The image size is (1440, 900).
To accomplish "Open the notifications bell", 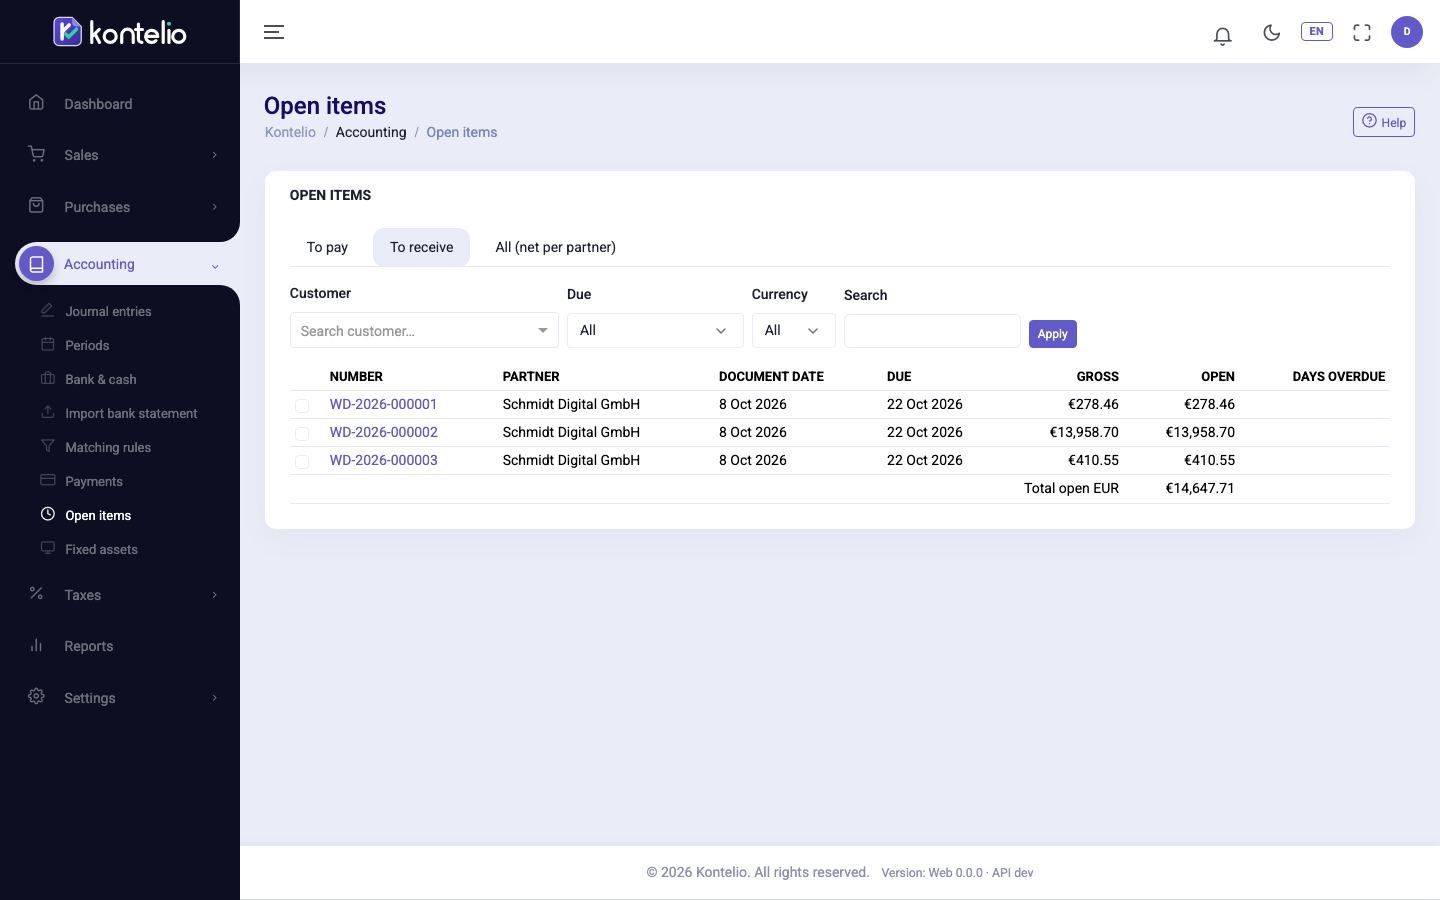I will (1222, 36).
